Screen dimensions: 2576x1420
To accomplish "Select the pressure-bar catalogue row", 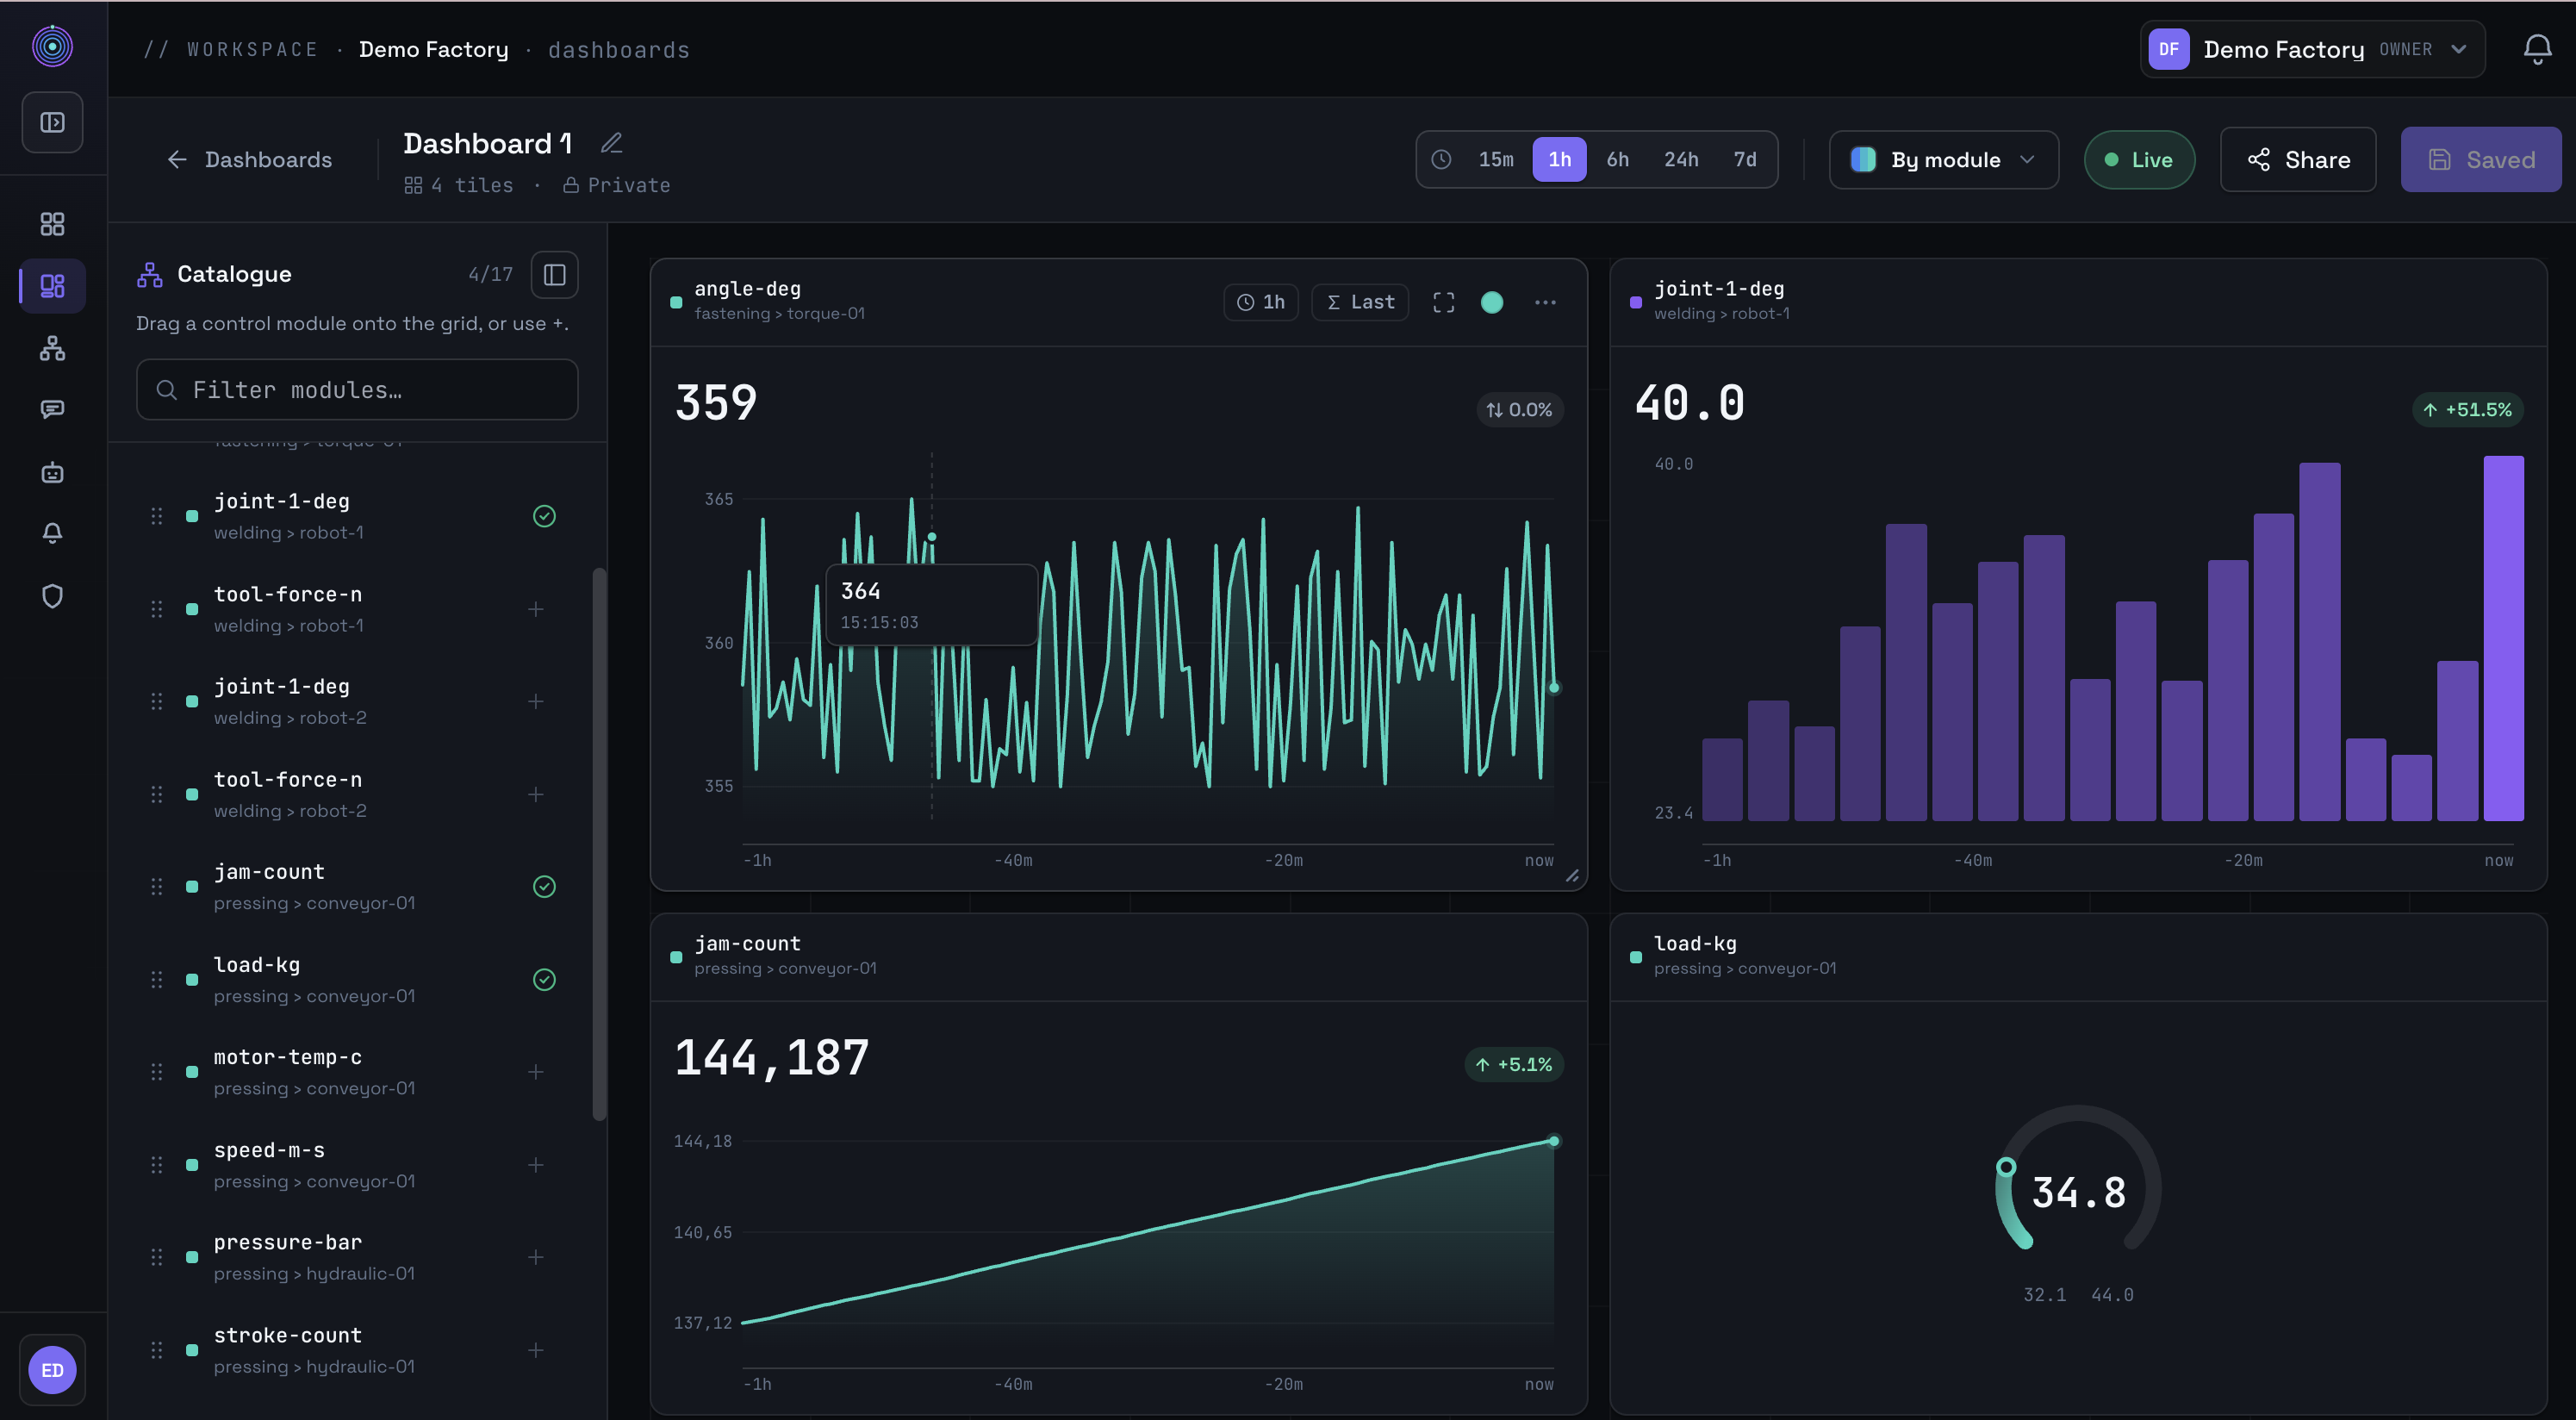I will [x=357, y=1257].
